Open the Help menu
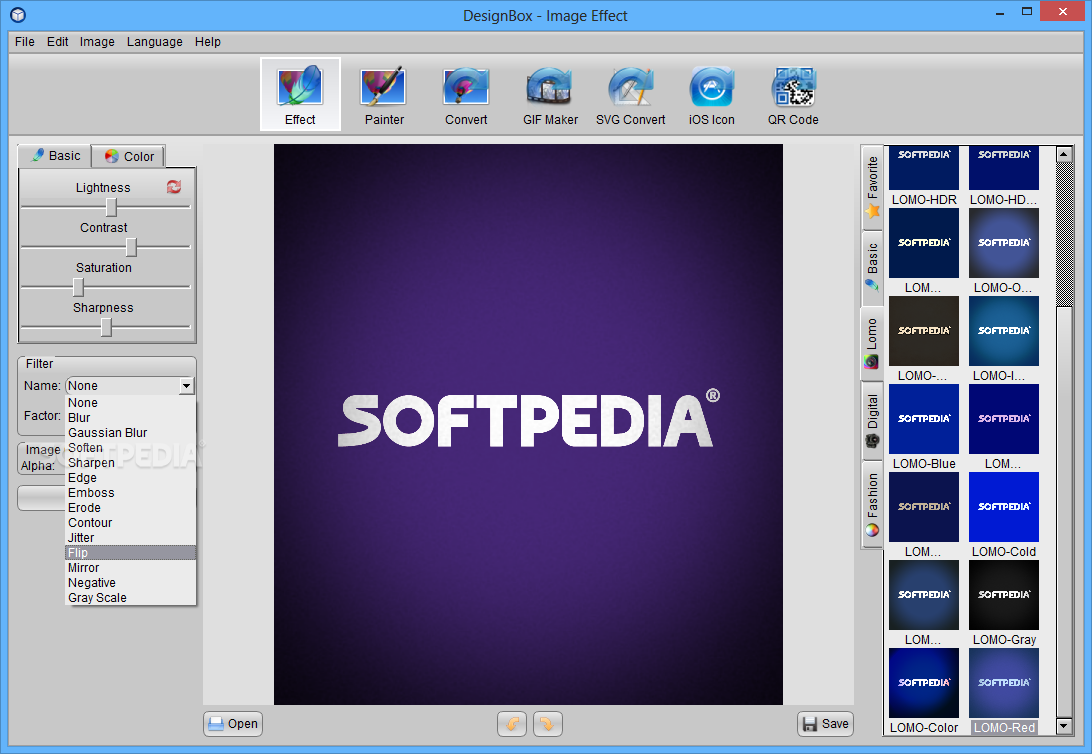1092x754 pixels. pyautogui.click(x=208, y=42)
